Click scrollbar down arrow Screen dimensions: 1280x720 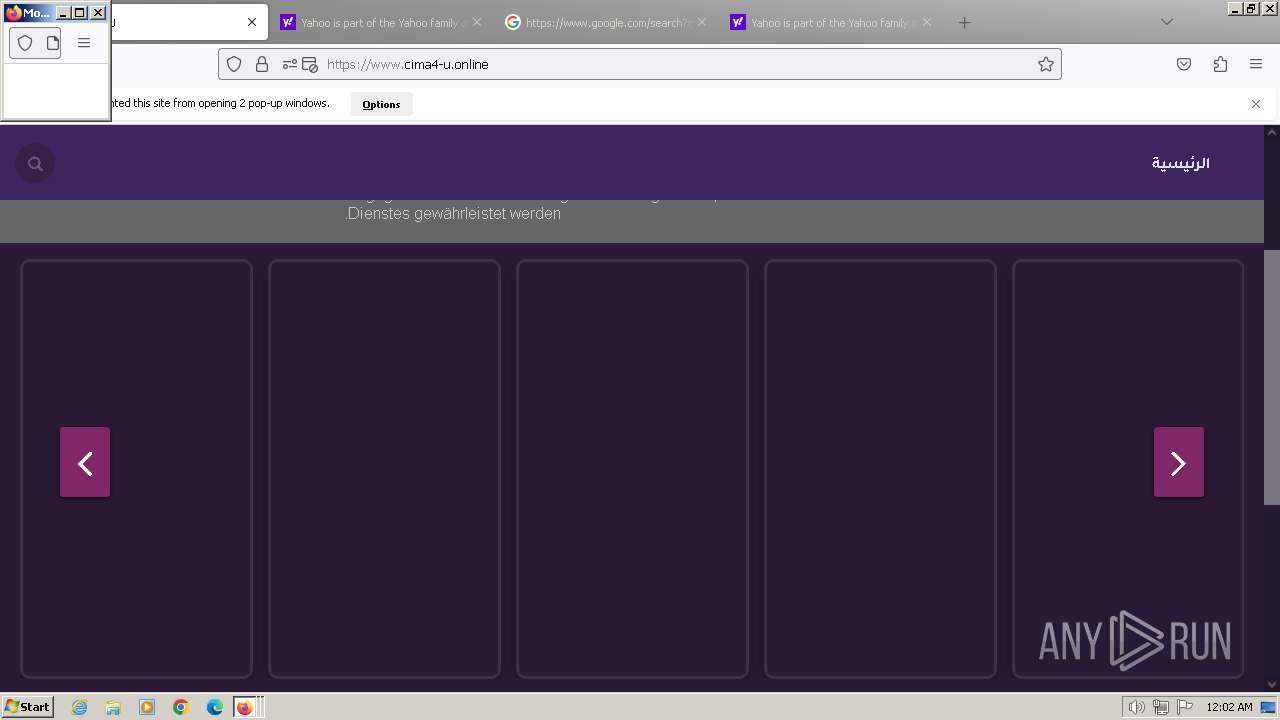tap(1272, 685)
